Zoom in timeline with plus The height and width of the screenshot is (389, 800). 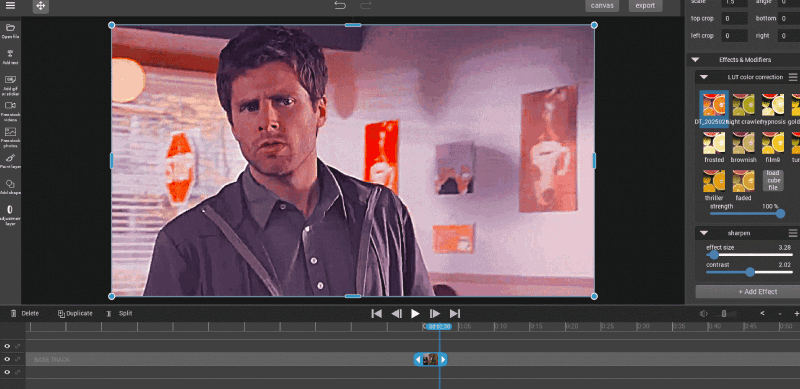(x=796, y=313)
